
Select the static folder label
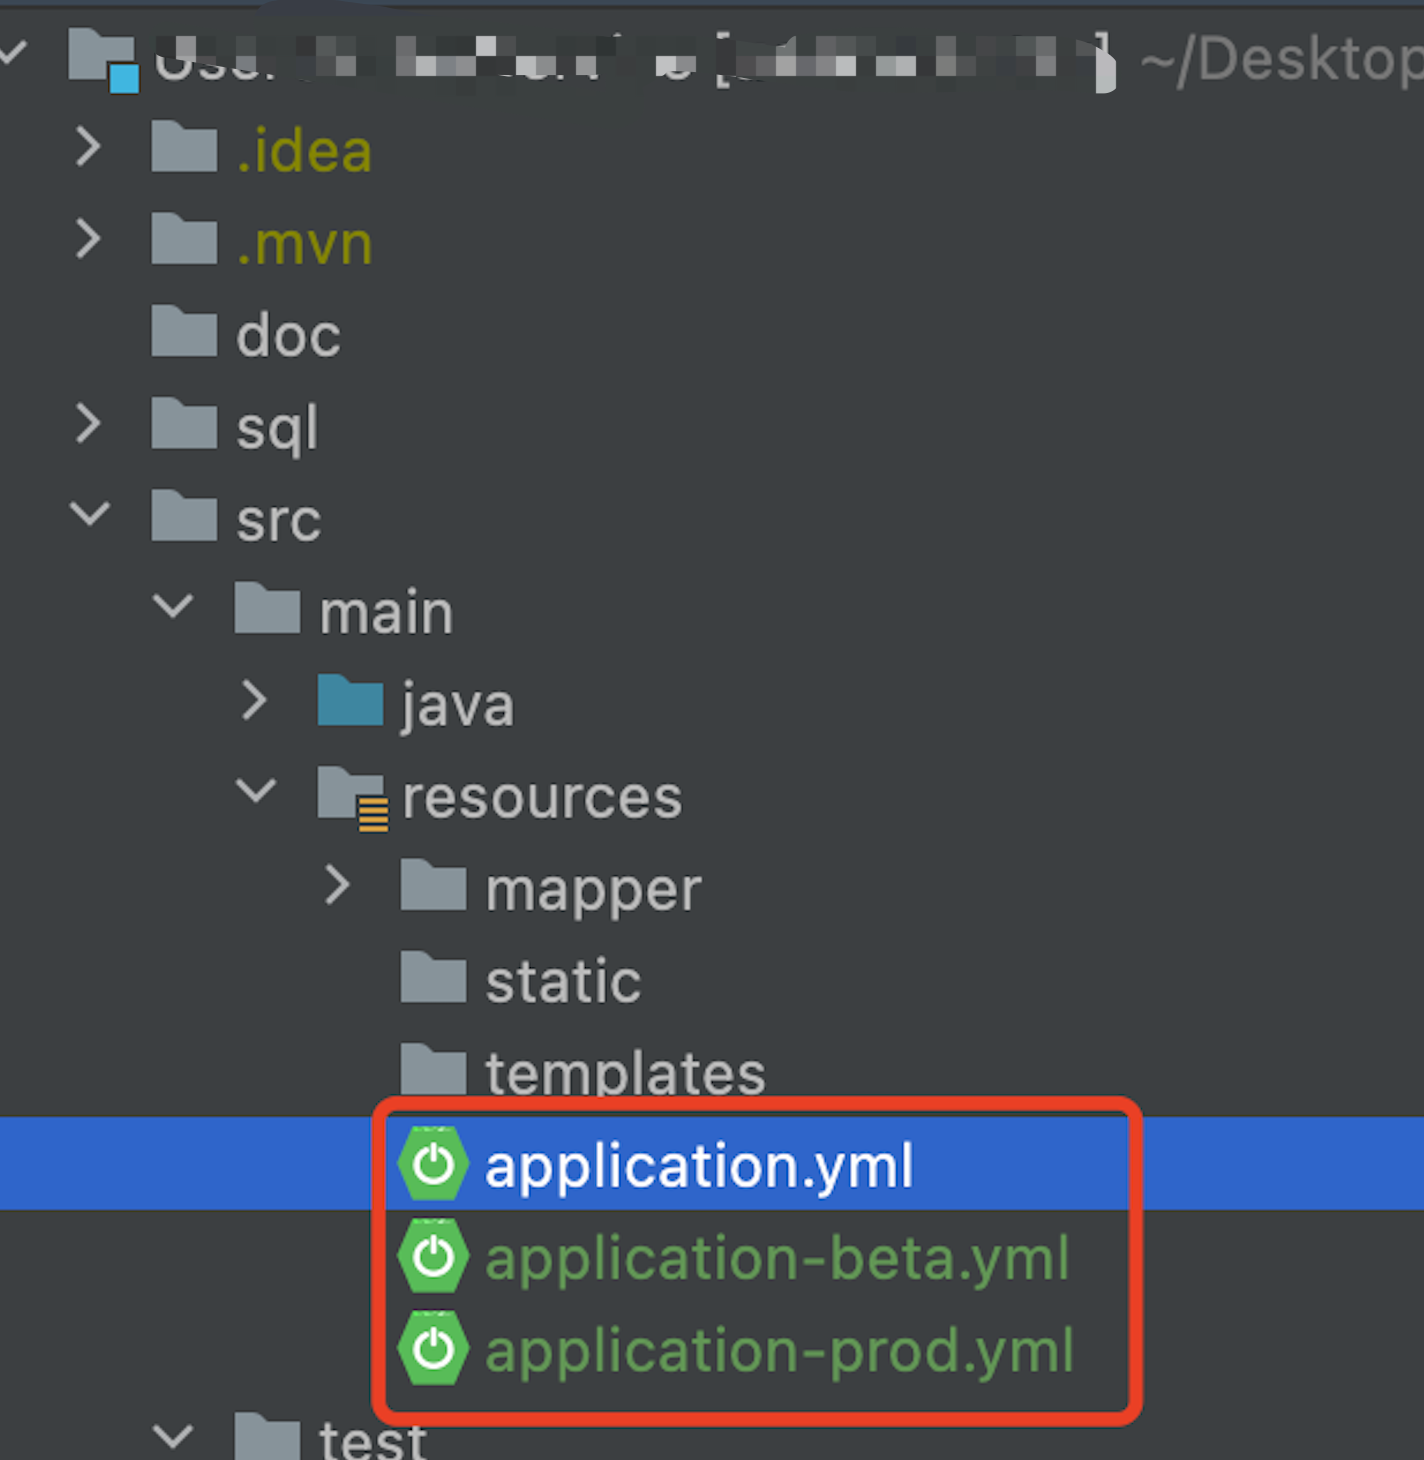click(563, 981)
